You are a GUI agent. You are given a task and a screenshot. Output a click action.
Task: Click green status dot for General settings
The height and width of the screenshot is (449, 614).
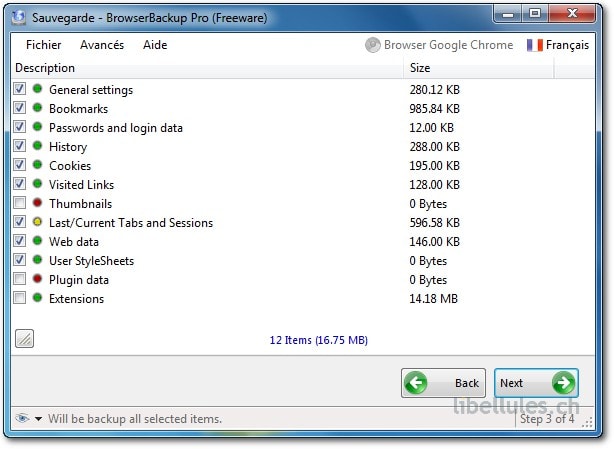(37, 89)
